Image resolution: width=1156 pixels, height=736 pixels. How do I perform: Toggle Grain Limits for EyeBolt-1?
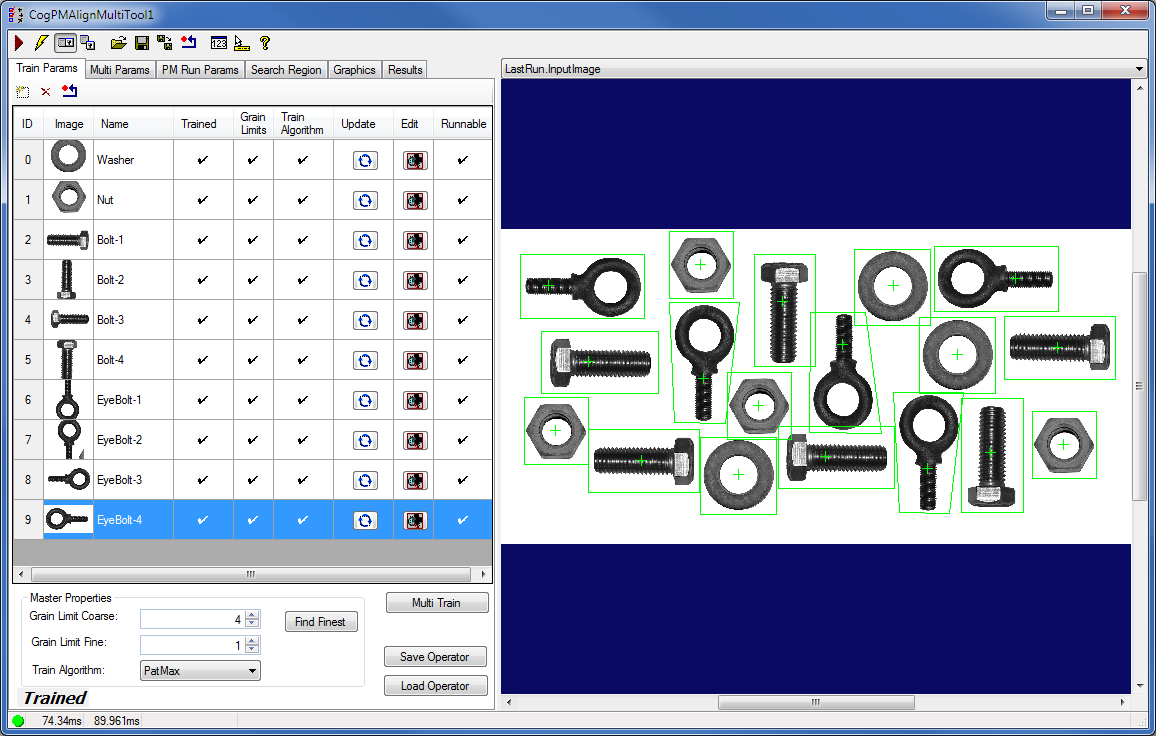click(x=253, y=400)
